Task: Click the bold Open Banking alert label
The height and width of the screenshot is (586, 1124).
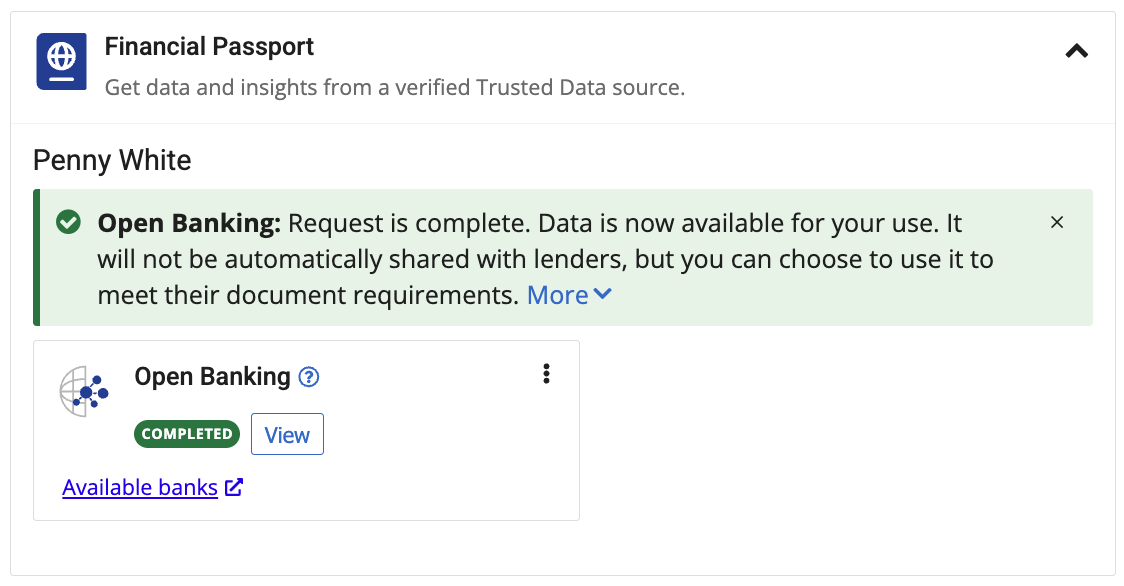Action: (x=189, y=223)
